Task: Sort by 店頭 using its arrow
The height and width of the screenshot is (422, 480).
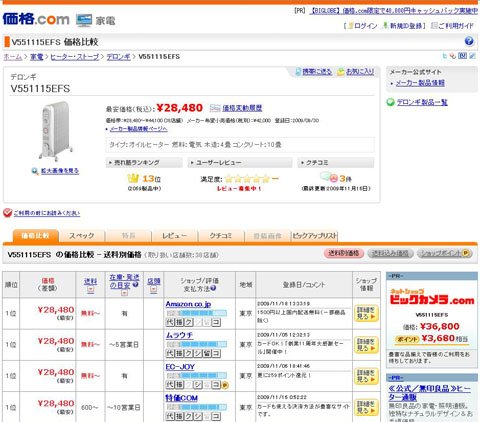Action: tap(153, 289)
